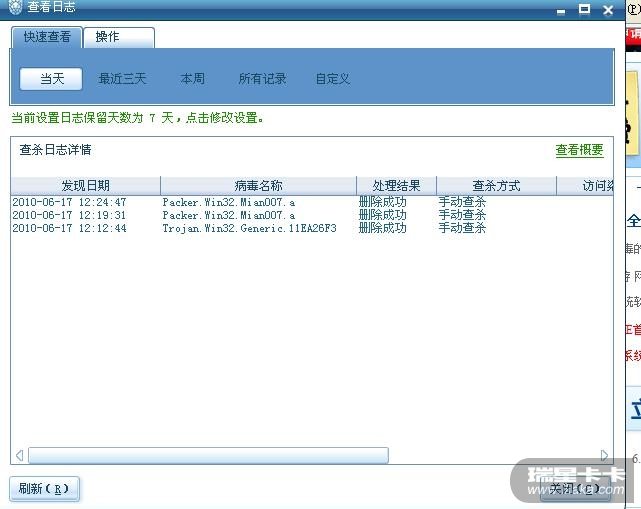Click the horizontal scrollbar left arrow
The width and height of the screenshot is (641, 509).
tap(19, 455)
